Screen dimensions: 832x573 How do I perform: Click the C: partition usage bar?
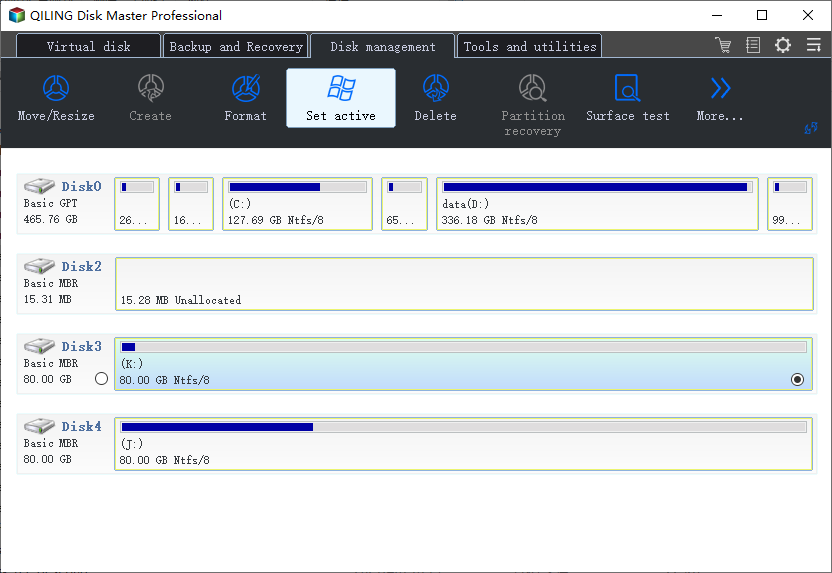297,187
